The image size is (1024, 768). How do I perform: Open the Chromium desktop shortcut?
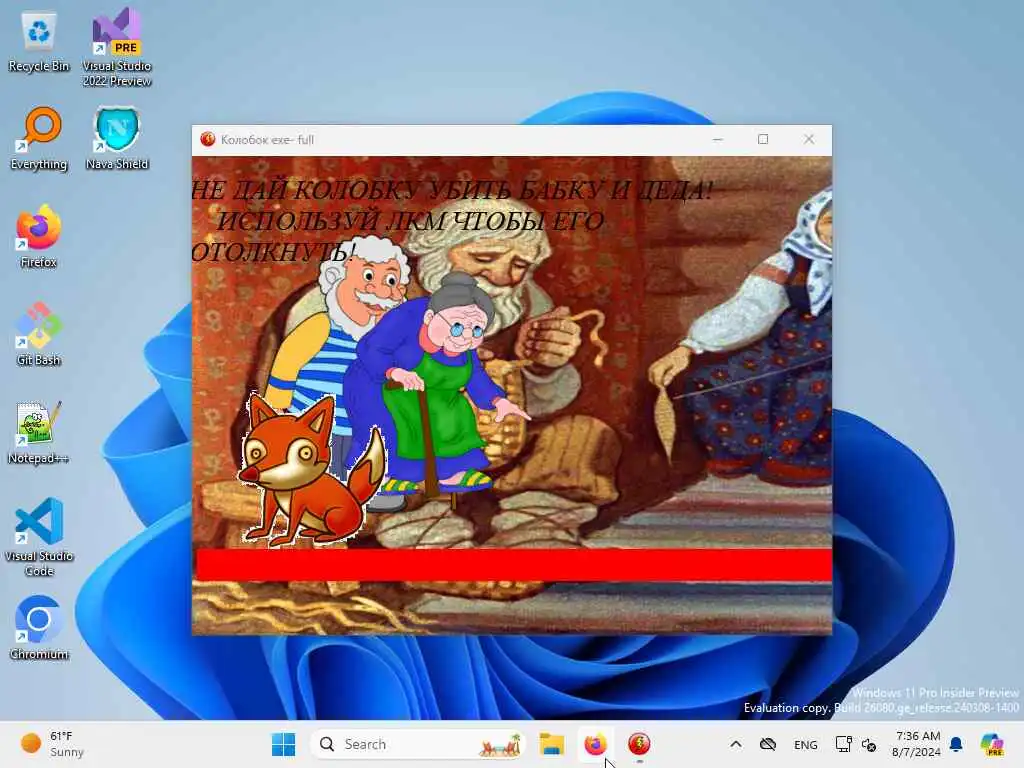(39, 628)
